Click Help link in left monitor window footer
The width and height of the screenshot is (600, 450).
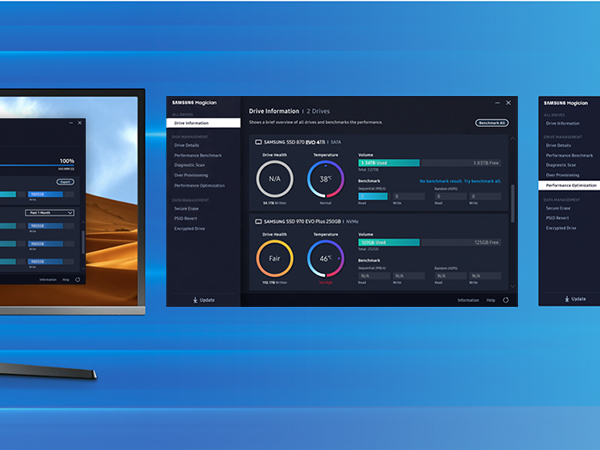tap(66, 280)
